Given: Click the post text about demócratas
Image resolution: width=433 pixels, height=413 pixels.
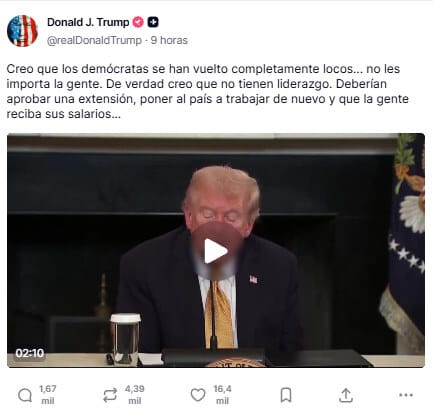Looking at the screenshot, I should coord(207,91).
